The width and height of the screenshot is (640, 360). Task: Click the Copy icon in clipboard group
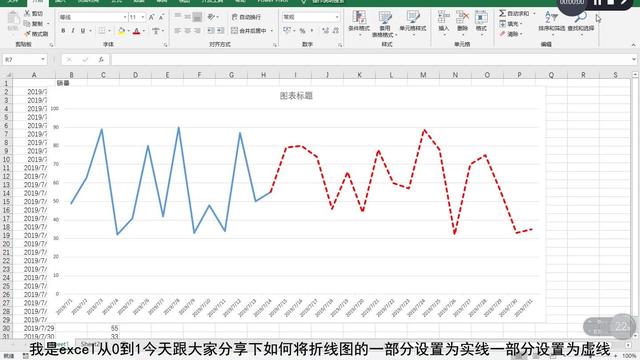27,24
